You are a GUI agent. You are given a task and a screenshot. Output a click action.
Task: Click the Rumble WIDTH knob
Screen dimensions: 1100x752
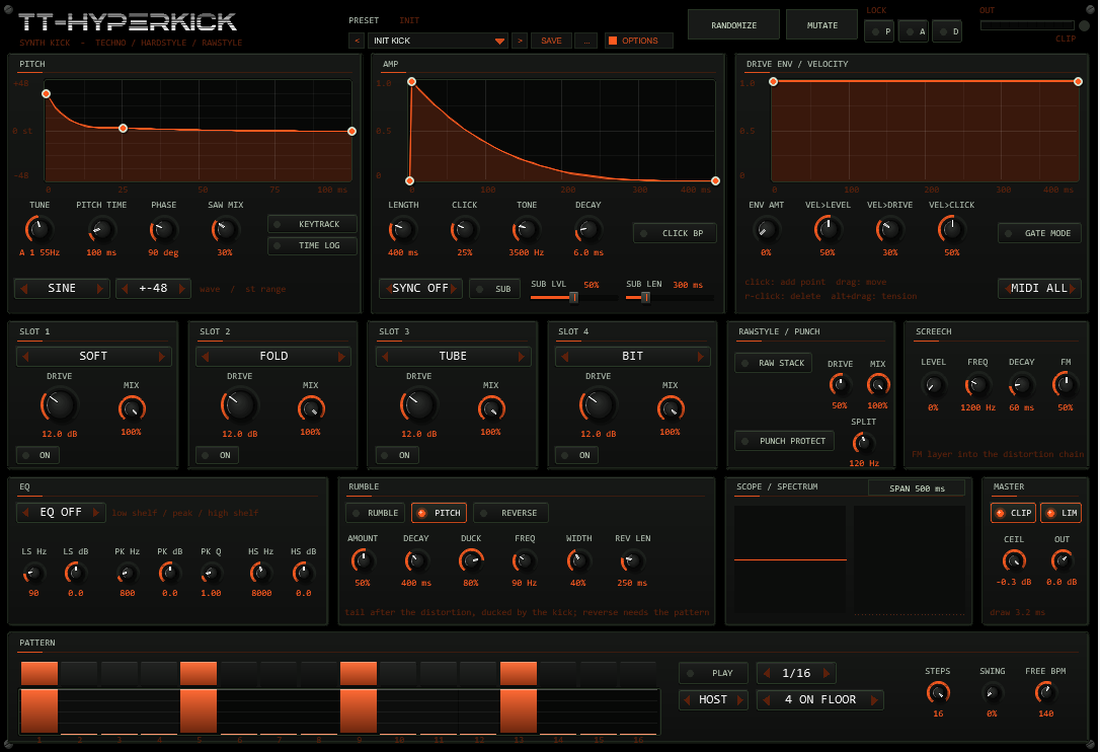[578, 561]
